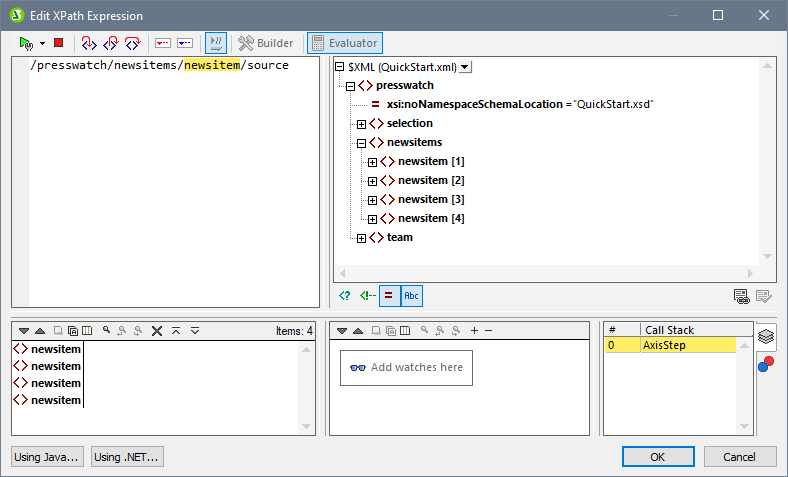Click the Step Out icon
The height and width of the screenshot is (477, 788).
point(133,43)
